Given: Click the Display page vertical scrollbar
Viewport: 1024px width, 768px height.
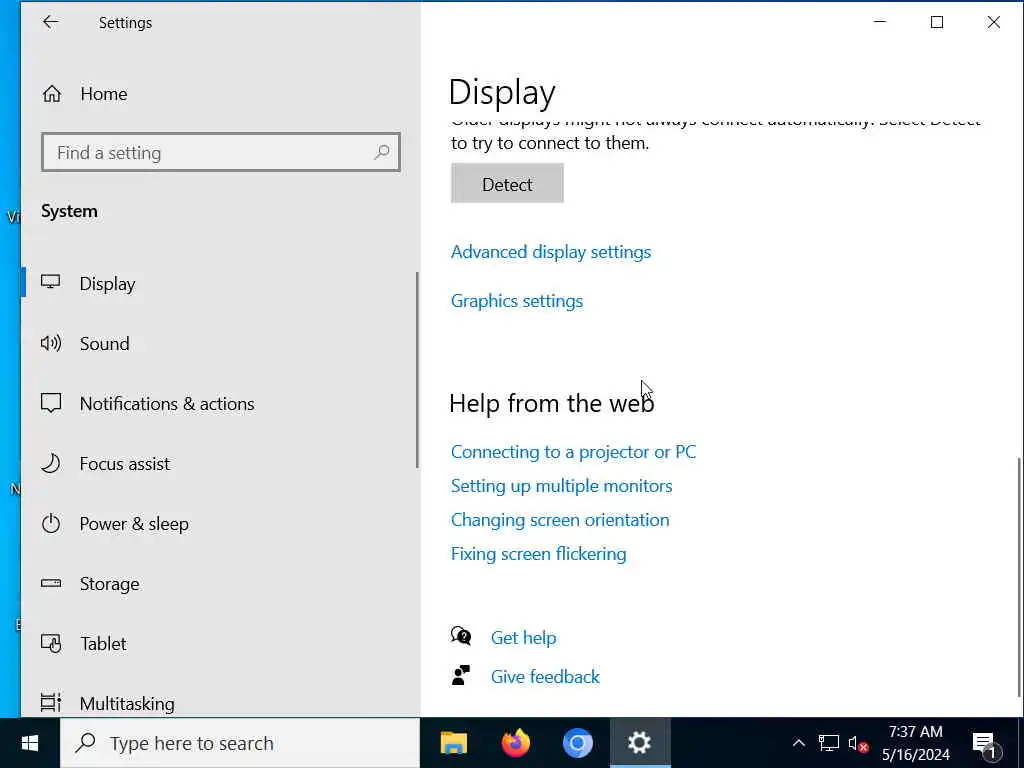Looking at the screenshot, I should [1019, 577].
